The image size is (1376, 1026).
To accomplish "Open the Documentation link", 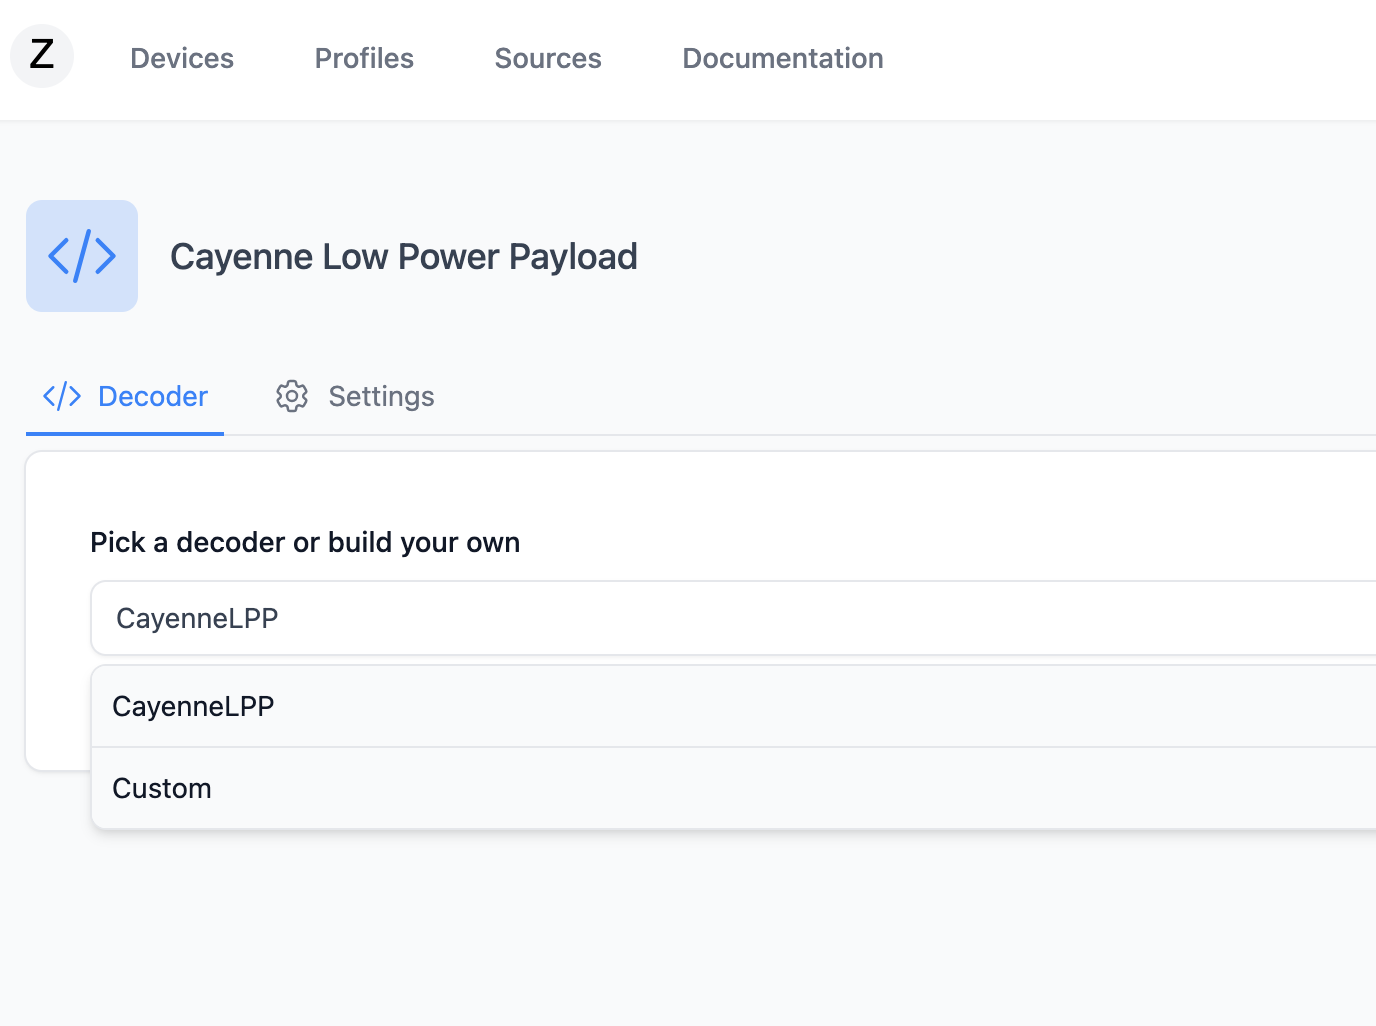I will click(782, 58).
